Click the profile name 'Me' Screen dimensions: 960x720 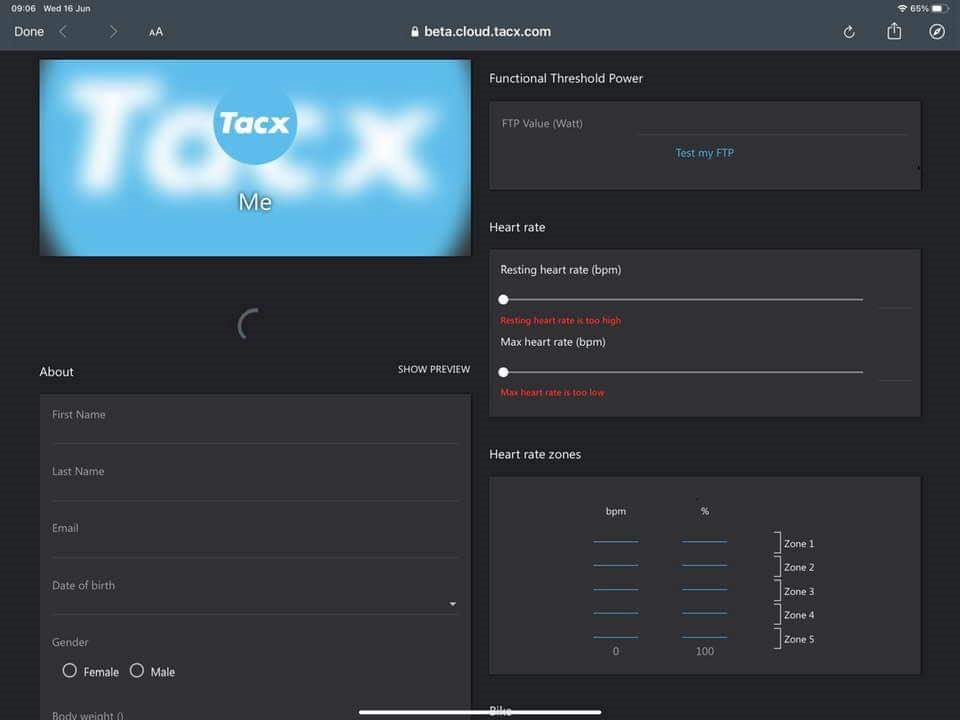click(255, 202)
